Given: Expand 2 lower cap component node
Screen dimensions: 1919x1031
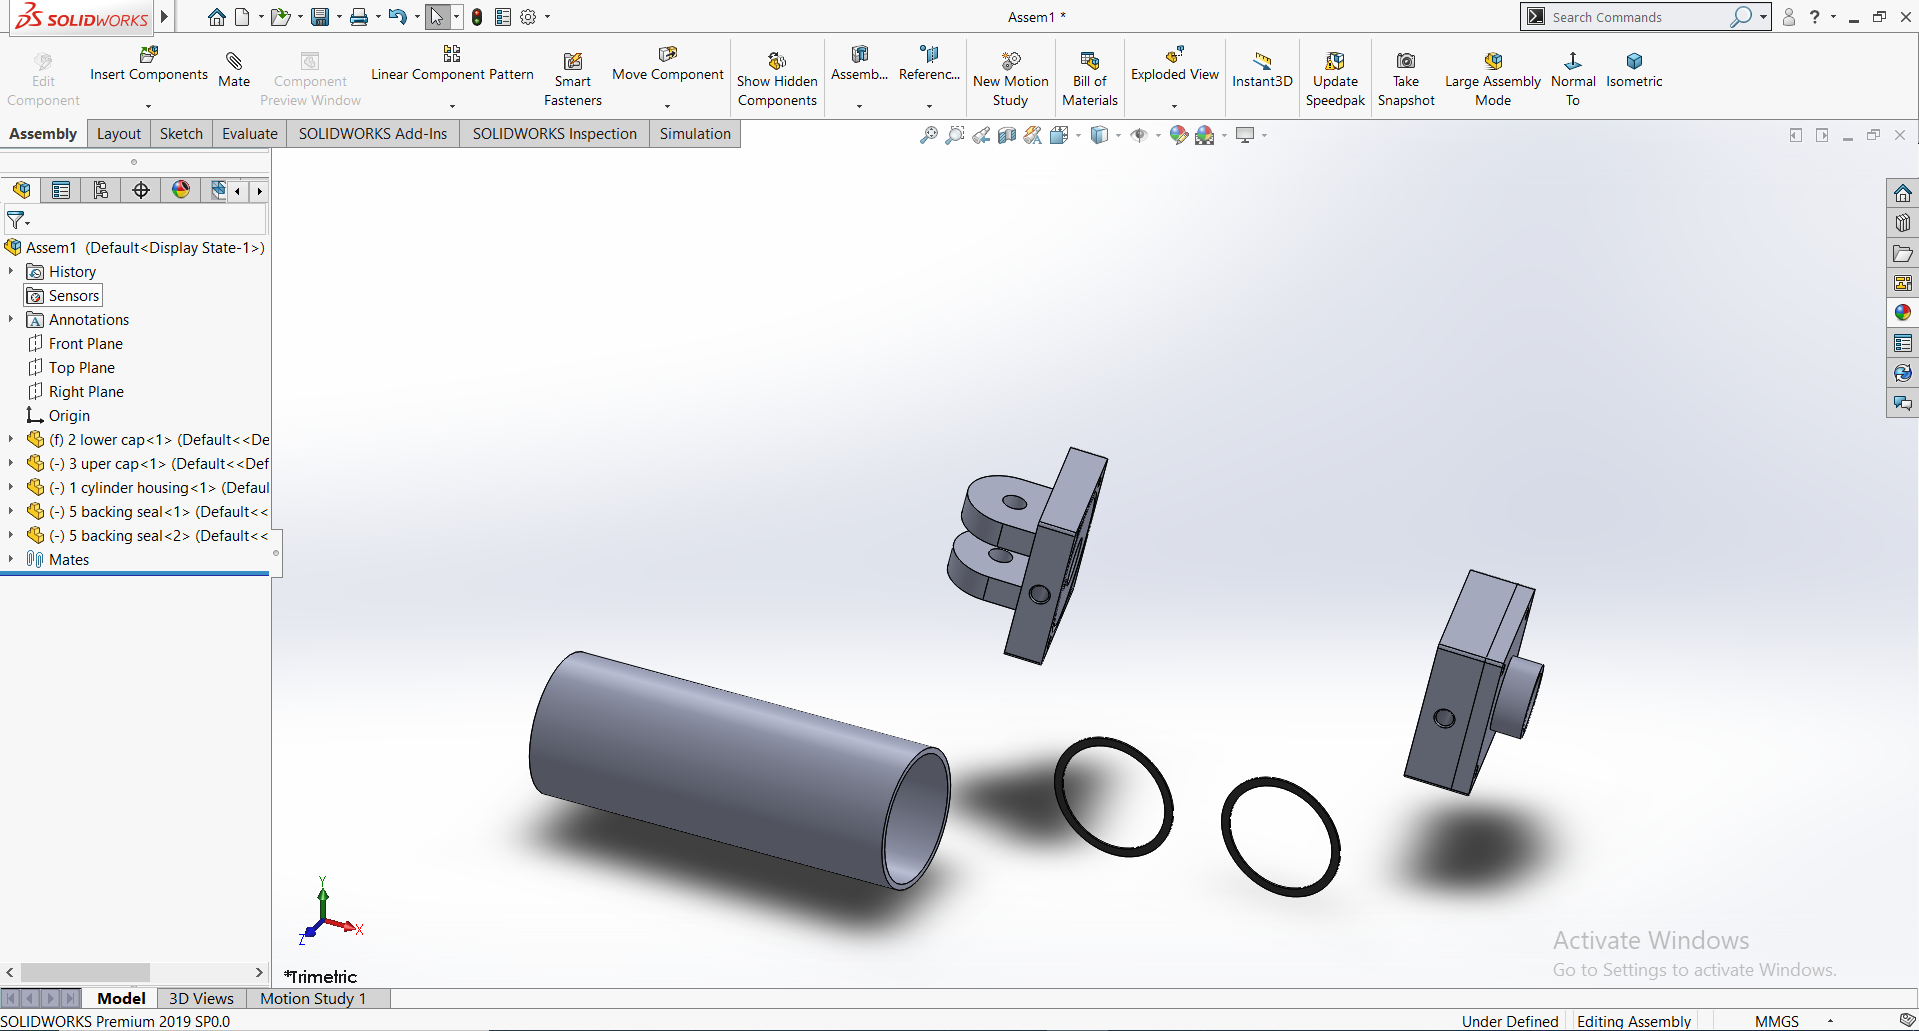Looking at the screenshot, I should (x=11, y=439).
